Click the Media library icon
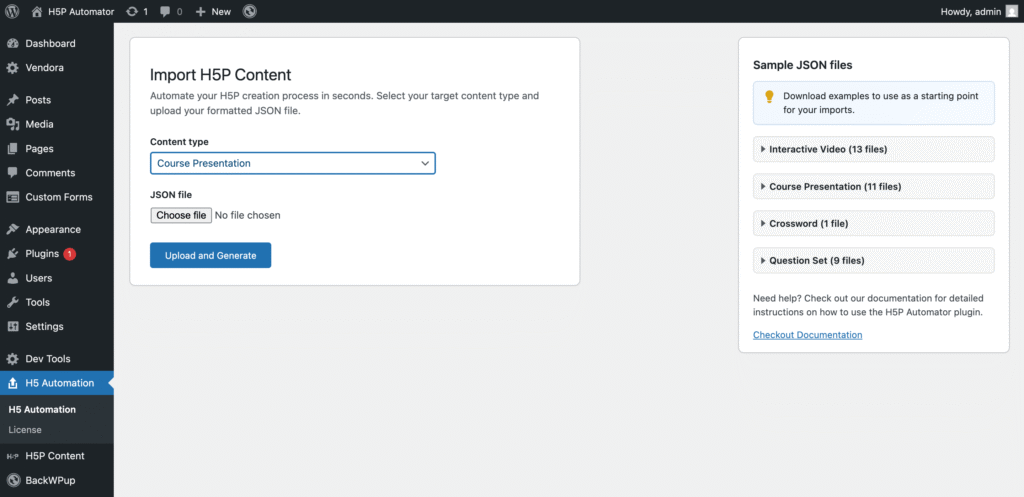1024x497 pixels. pyautogui.click(x=12, y=124)
